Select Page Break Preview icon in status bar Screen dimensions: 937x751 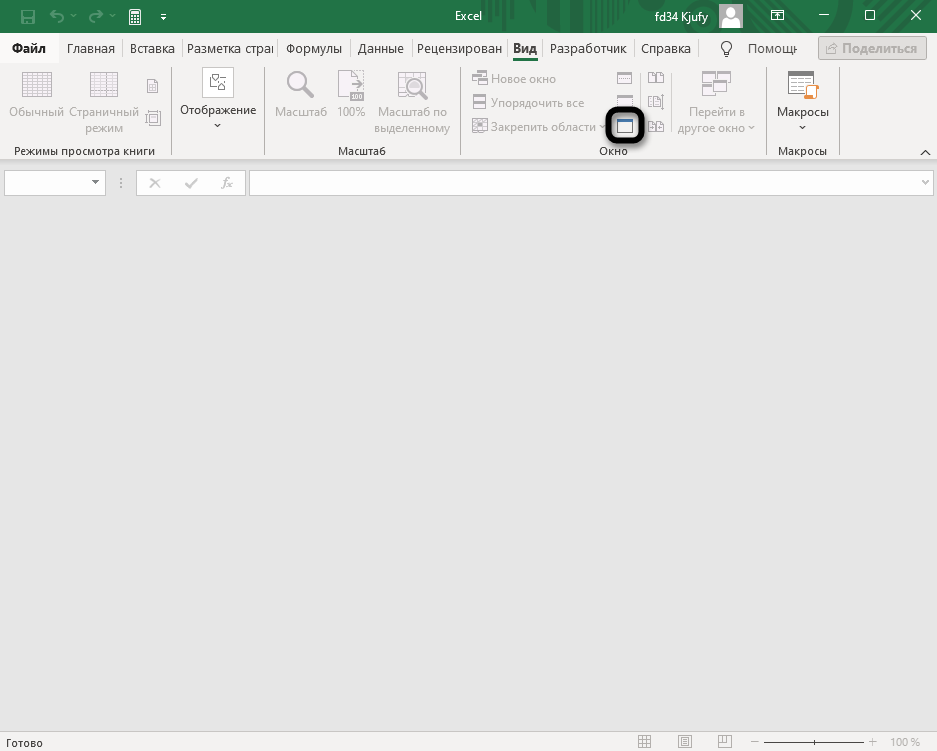click(724, 741)
